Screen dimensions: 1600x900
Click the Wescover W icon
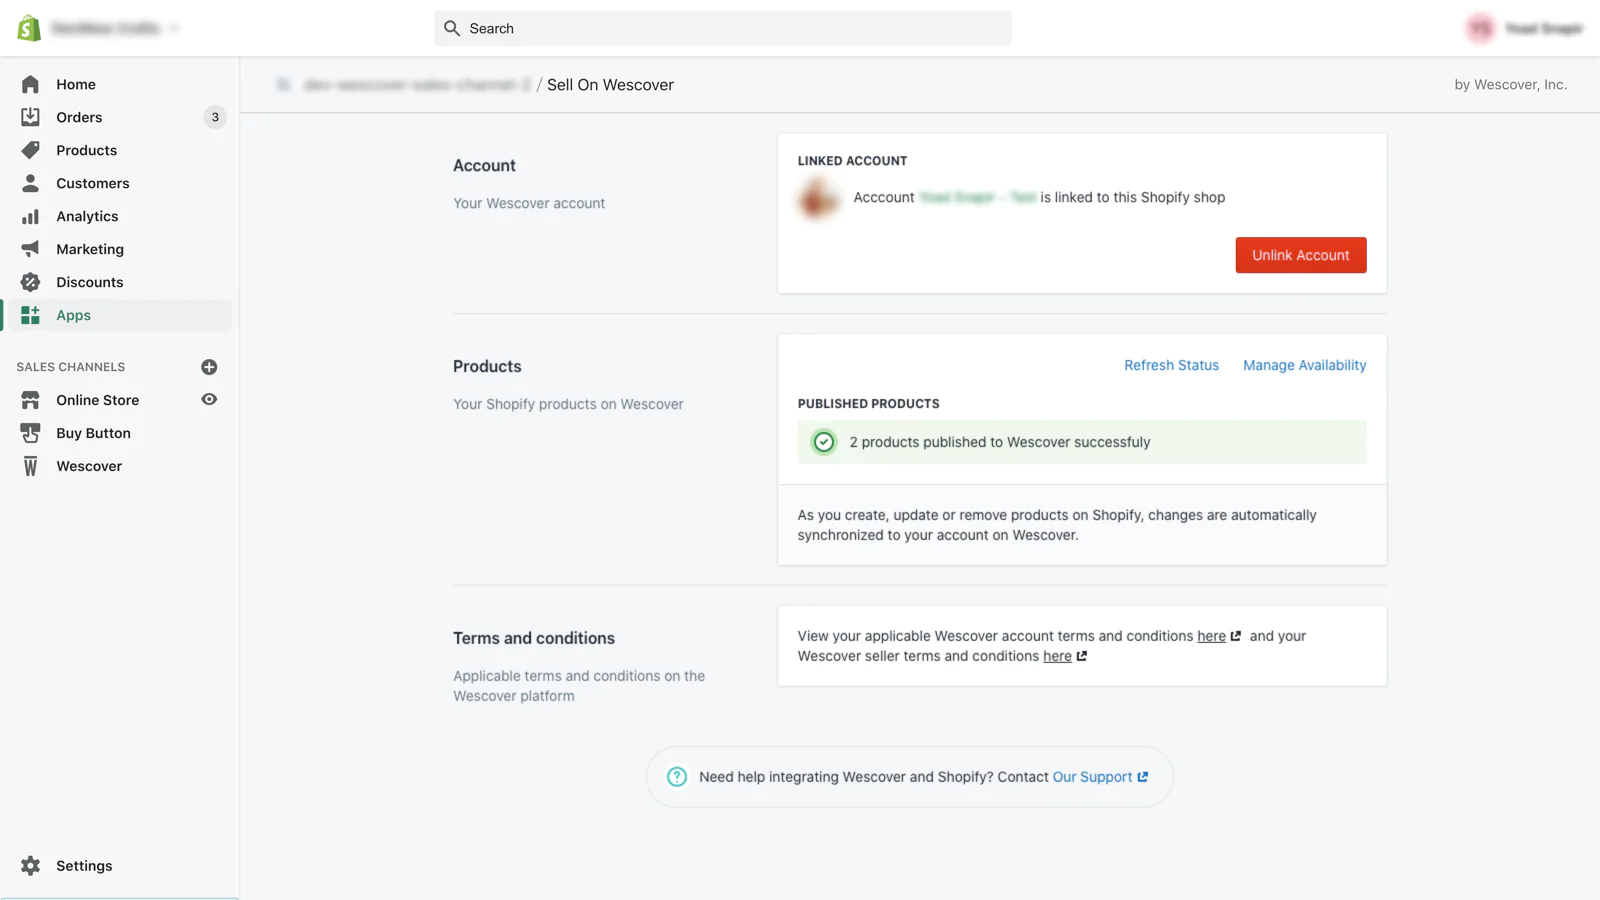tap(30, 466)
